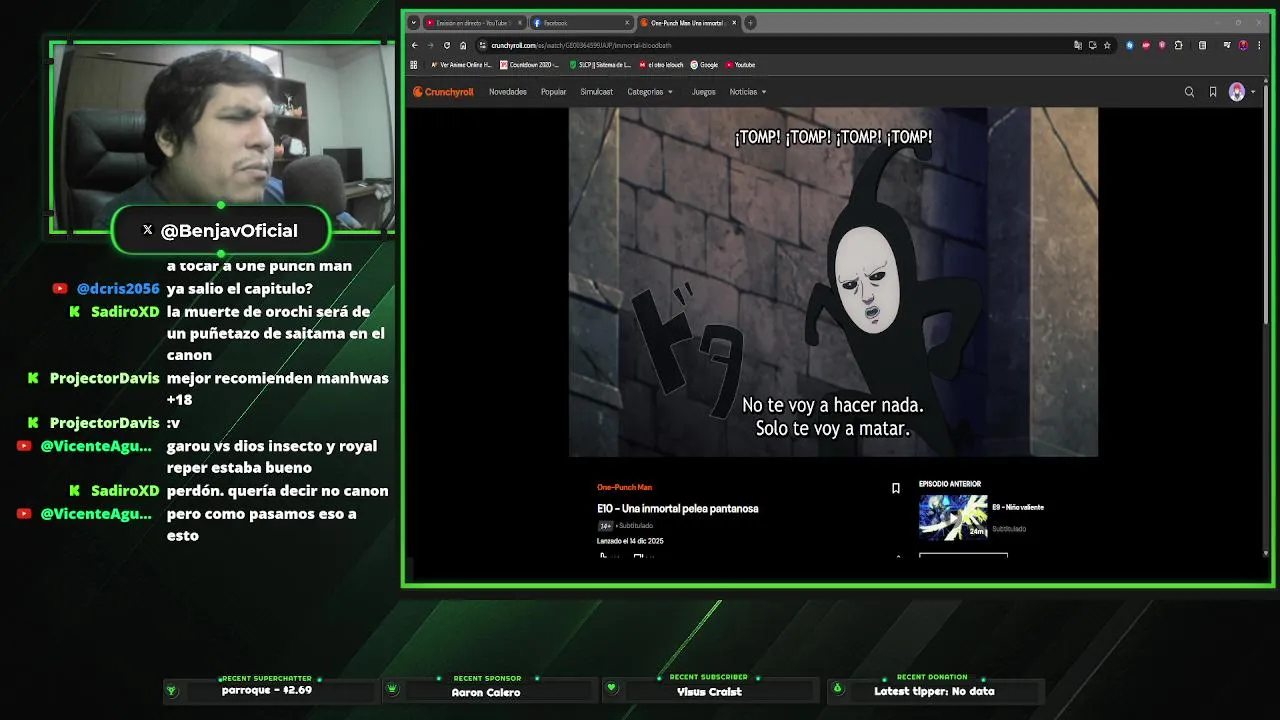Open the bookmarks bar apps grid icon
This screenshot has width=1280, height=720.
[414, 65]
